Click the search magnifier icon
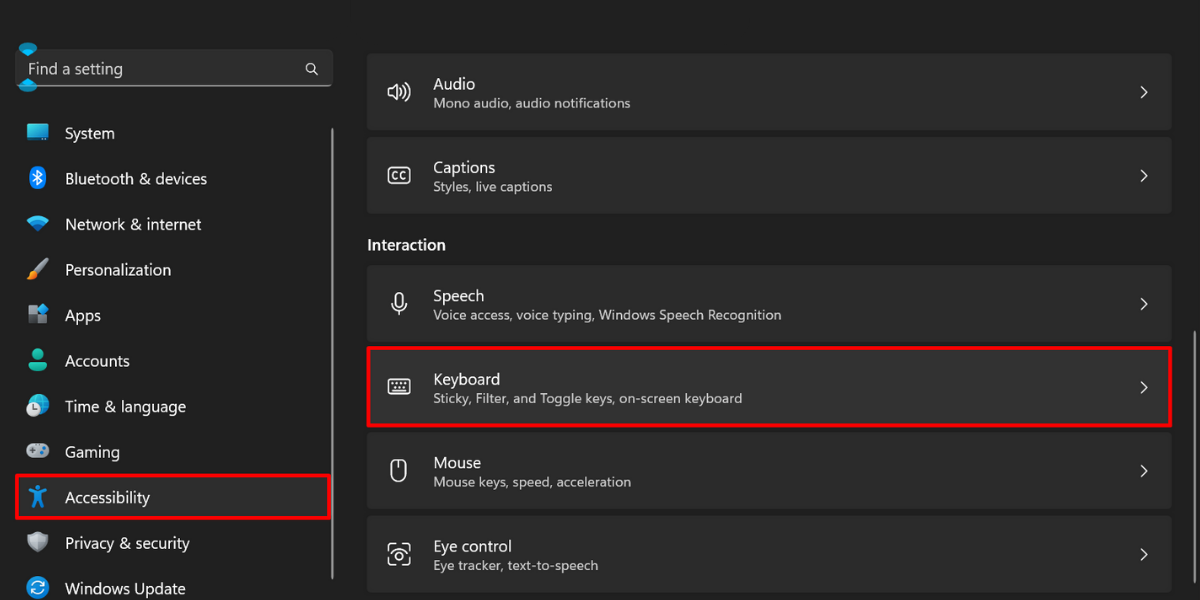Image resolution: width=1200 pixels, height=600 pixels. point(311,68)
